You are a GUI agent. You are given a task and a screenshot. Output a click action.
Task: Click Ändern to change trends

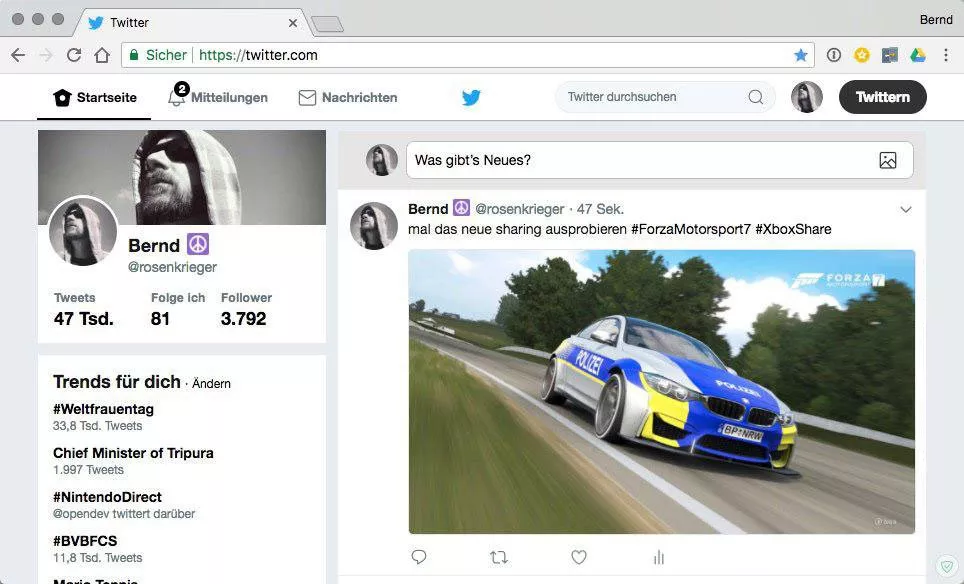pos(211,384)
